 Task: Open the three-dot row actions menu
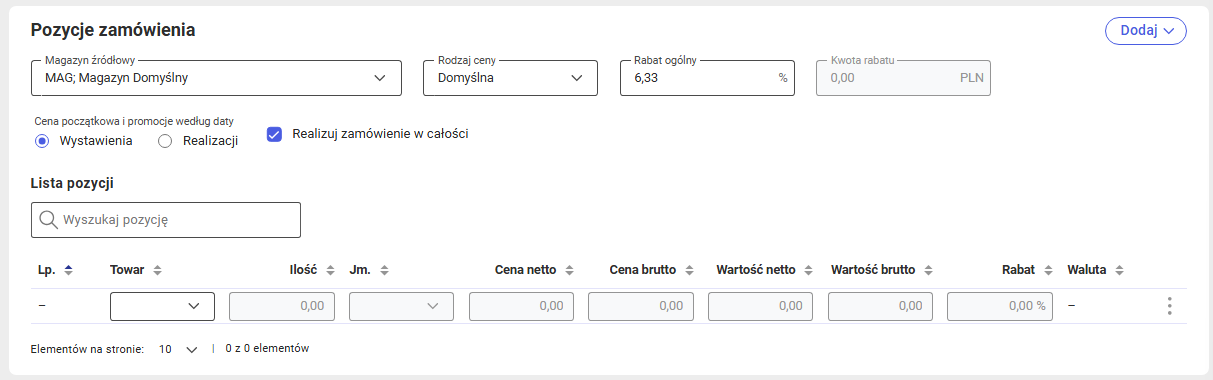(x=1169, y=306)
